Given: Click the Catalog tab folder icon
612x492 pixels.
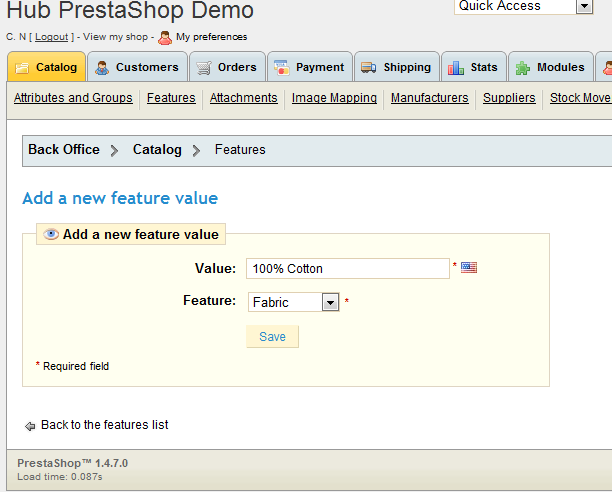Looking at the screenshot, I should pos(22,68).
